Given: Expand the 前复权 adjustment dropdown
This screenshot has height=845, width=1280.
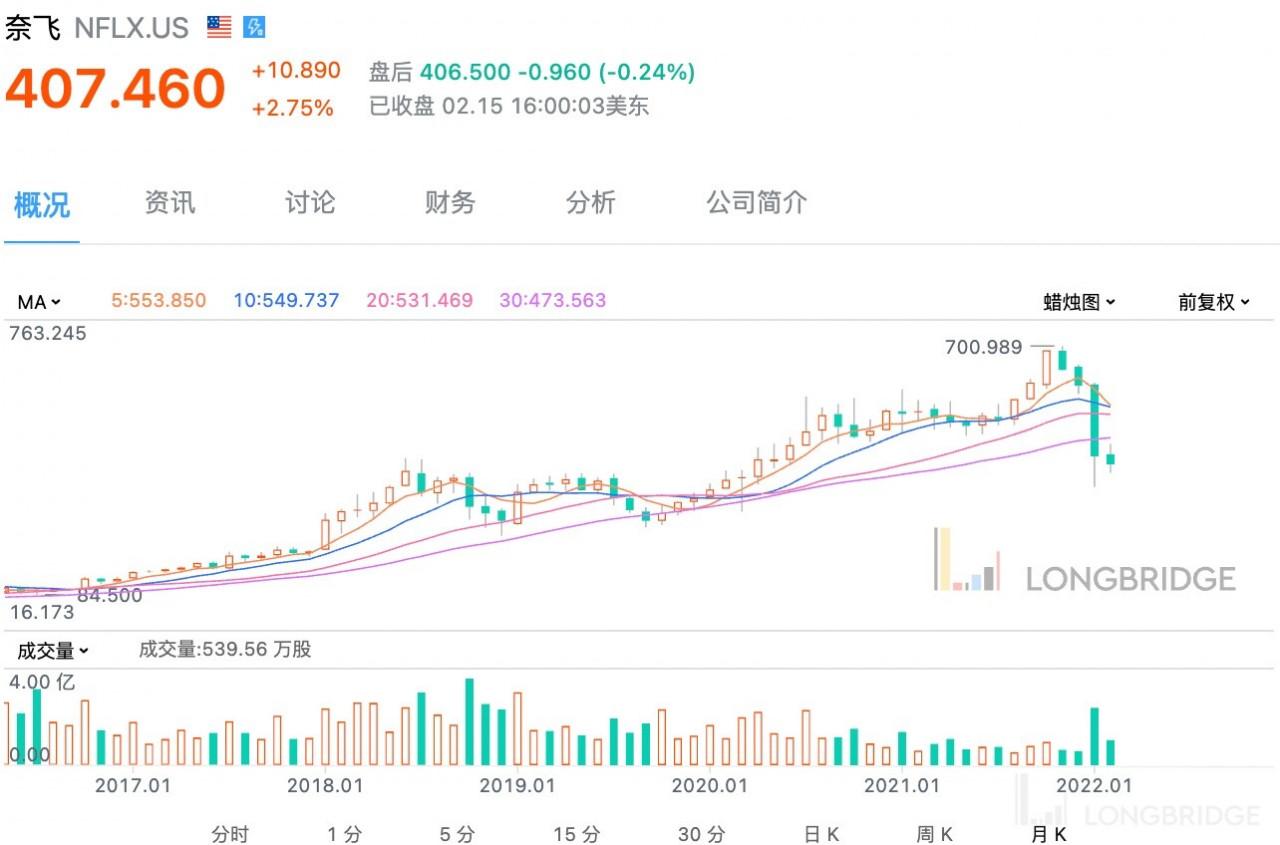Looking at the screenshot, I should click(1213, 302).
